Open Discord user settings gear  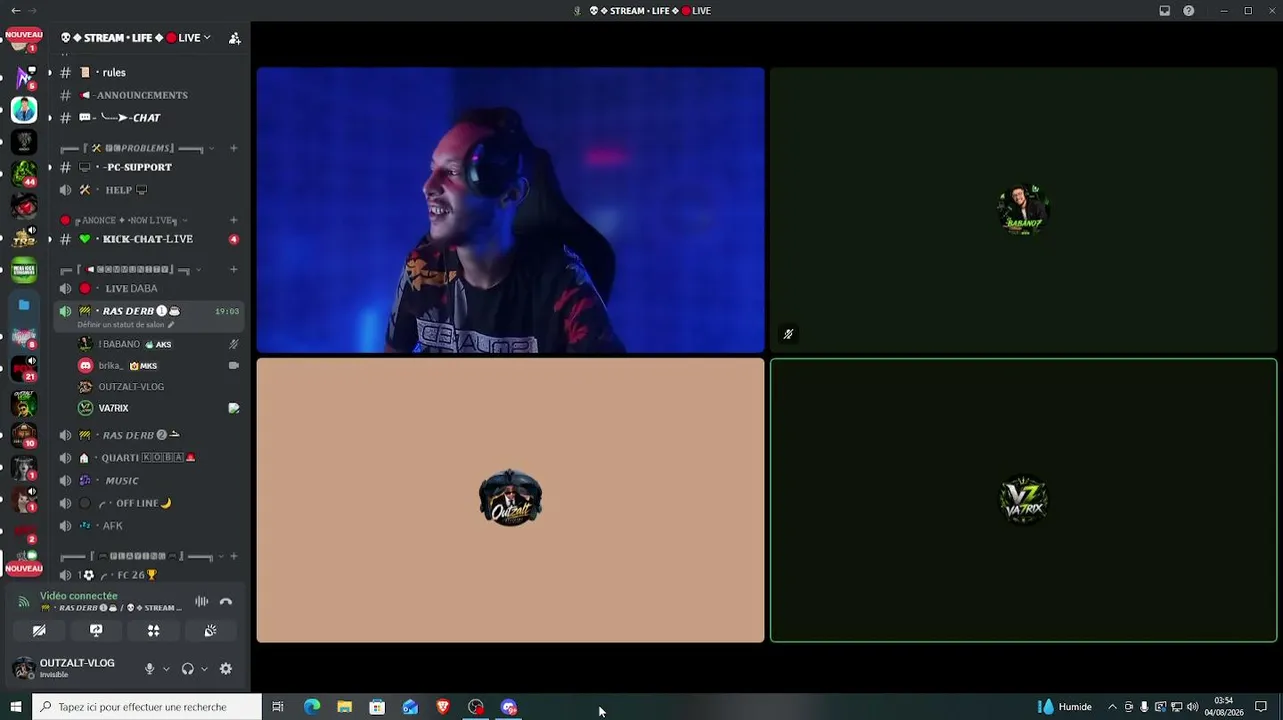226,669
